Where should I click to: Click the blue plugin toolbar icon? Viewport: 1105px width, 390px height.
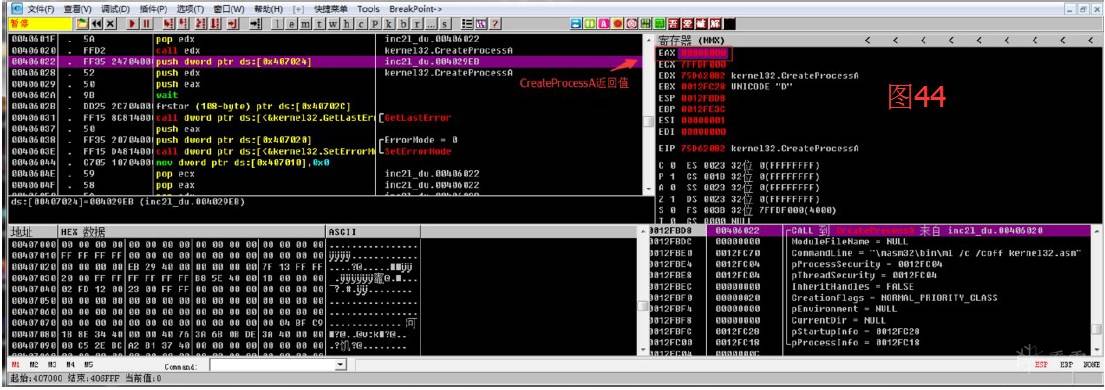click(576, 23)
